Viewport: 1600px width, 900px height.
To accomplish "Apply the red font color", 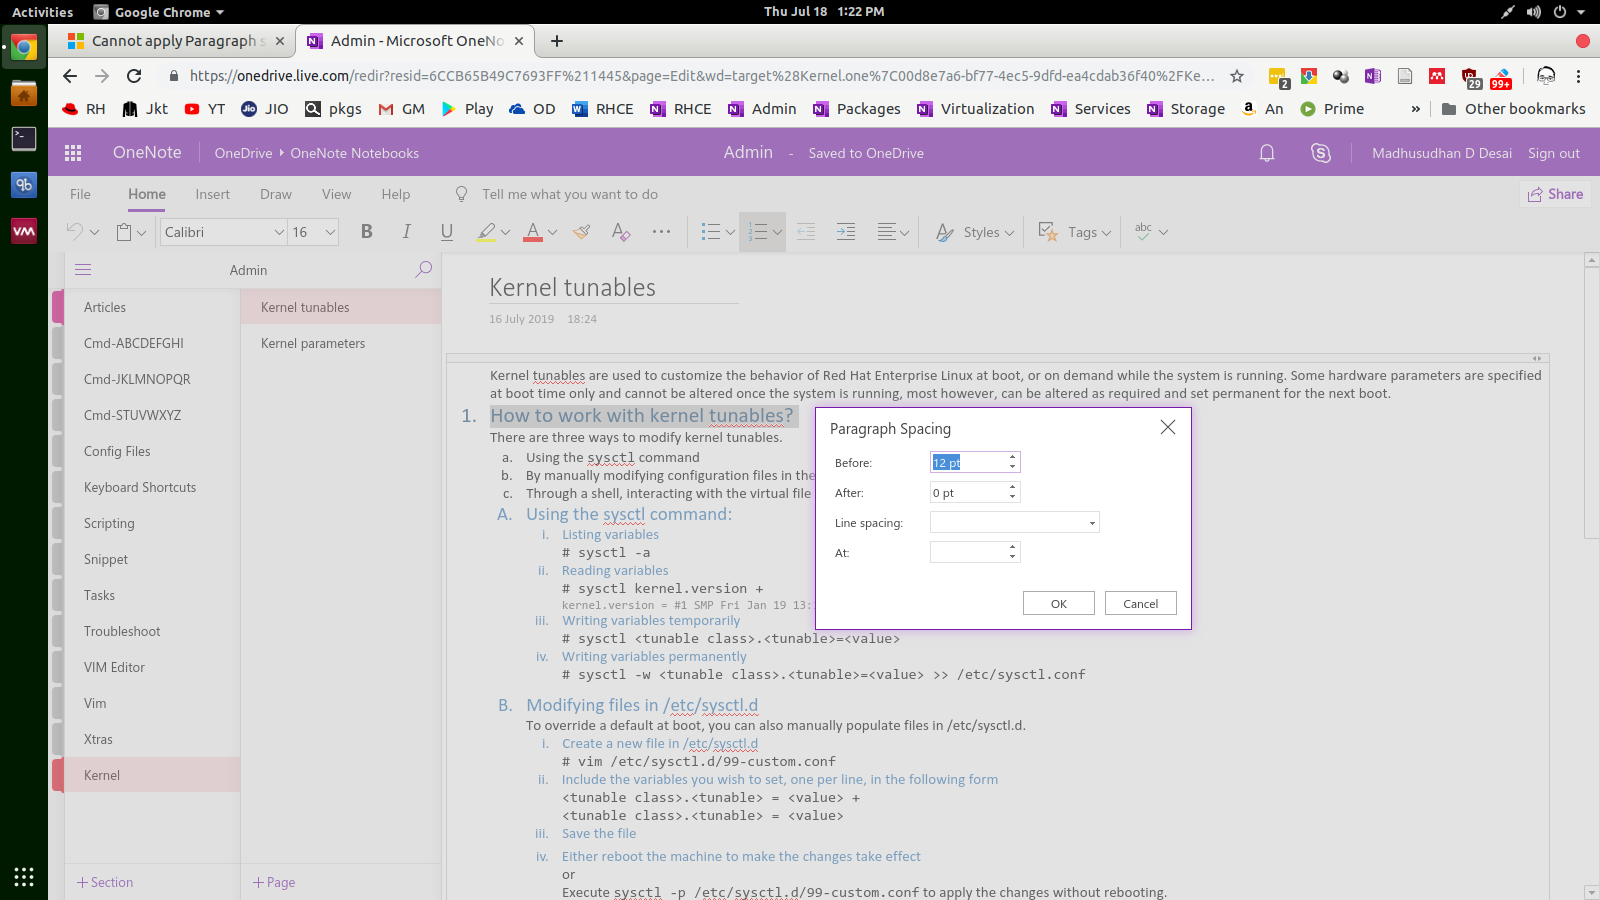I will tap(533, 232).
